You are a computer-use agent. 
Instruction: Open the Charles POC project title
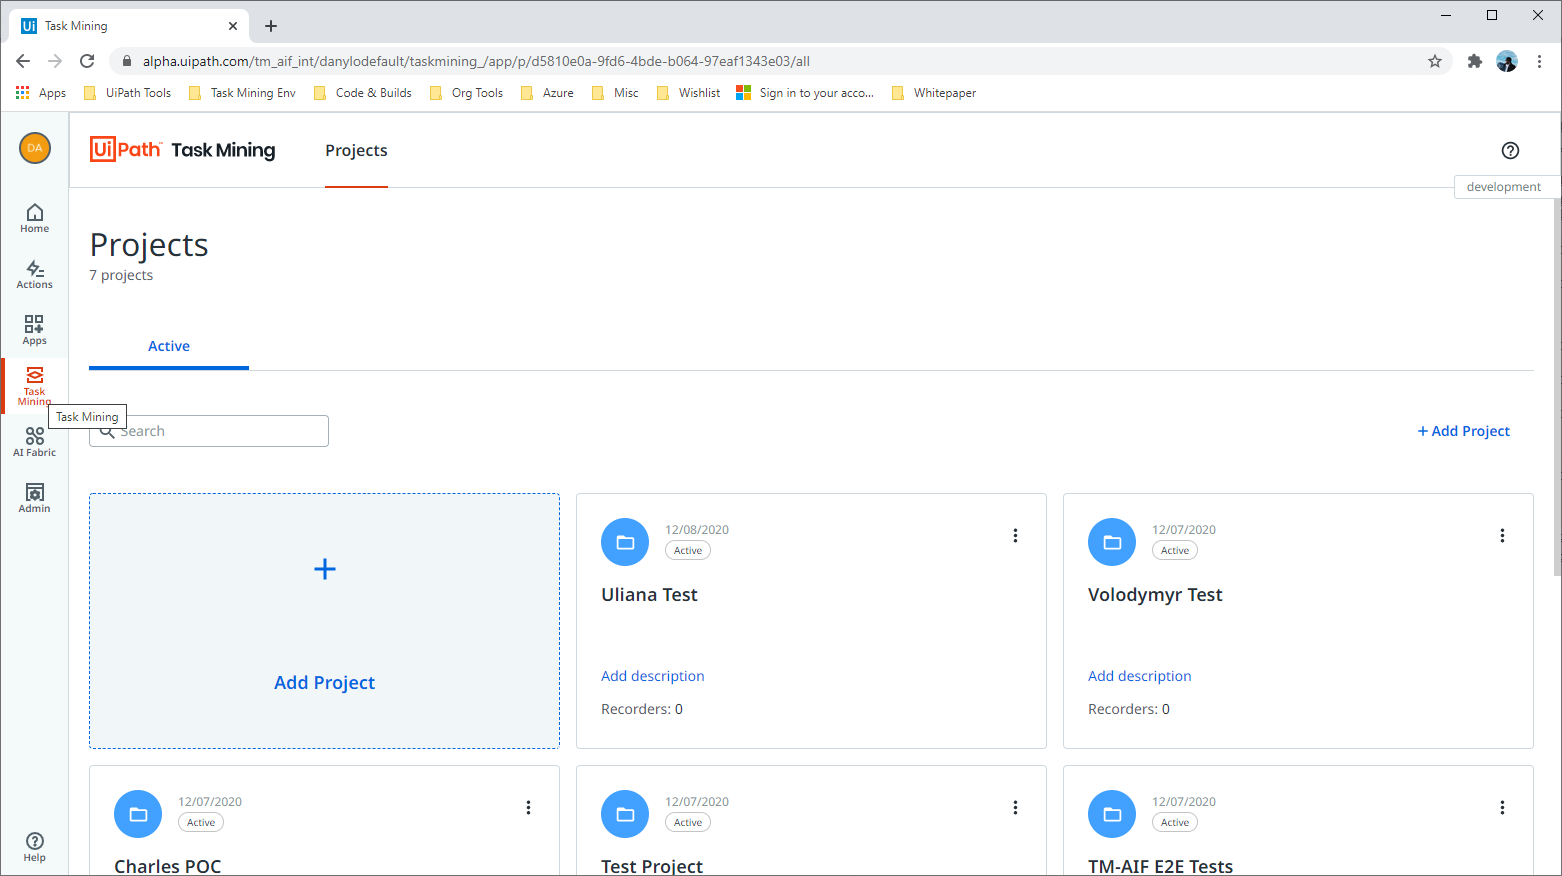pyautogui.click(x=168, y=866)
